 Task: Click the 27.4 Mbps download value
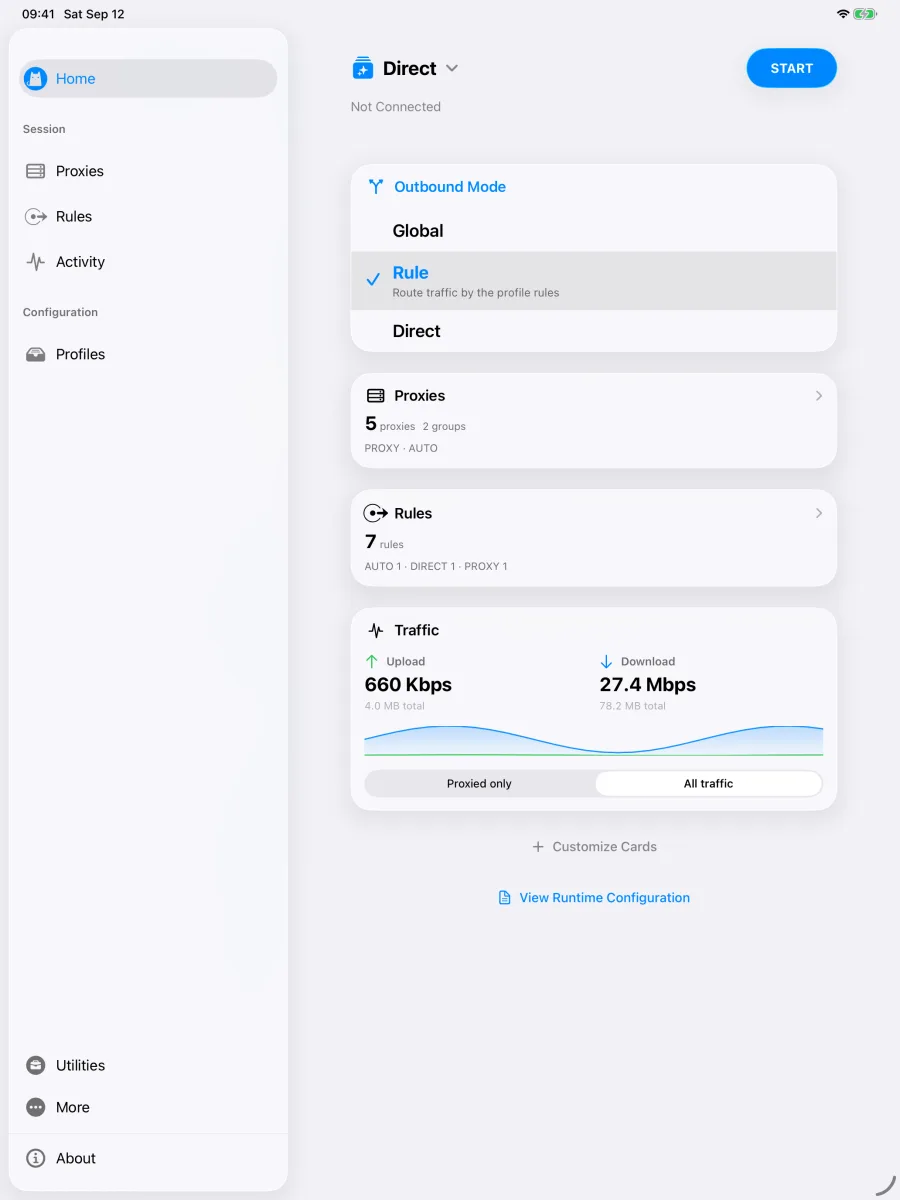click(648, 685)
